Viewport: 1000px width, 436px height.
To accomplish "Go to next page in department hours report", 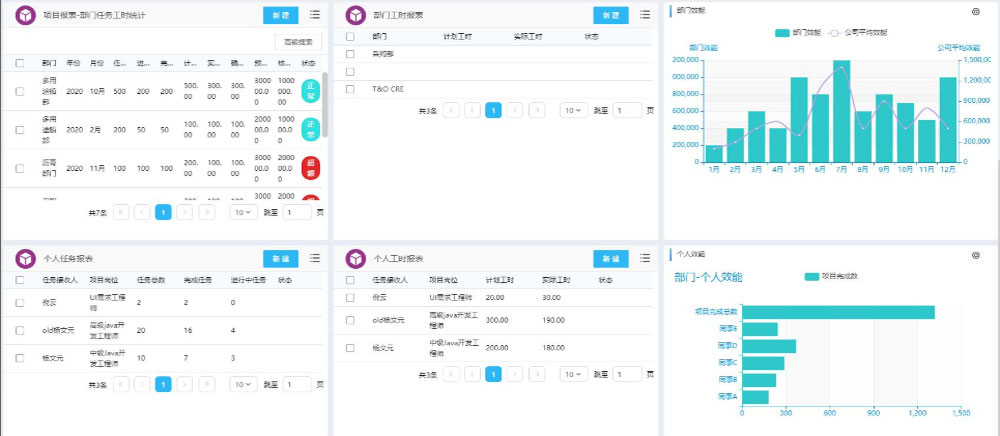I will pos(515,110).
